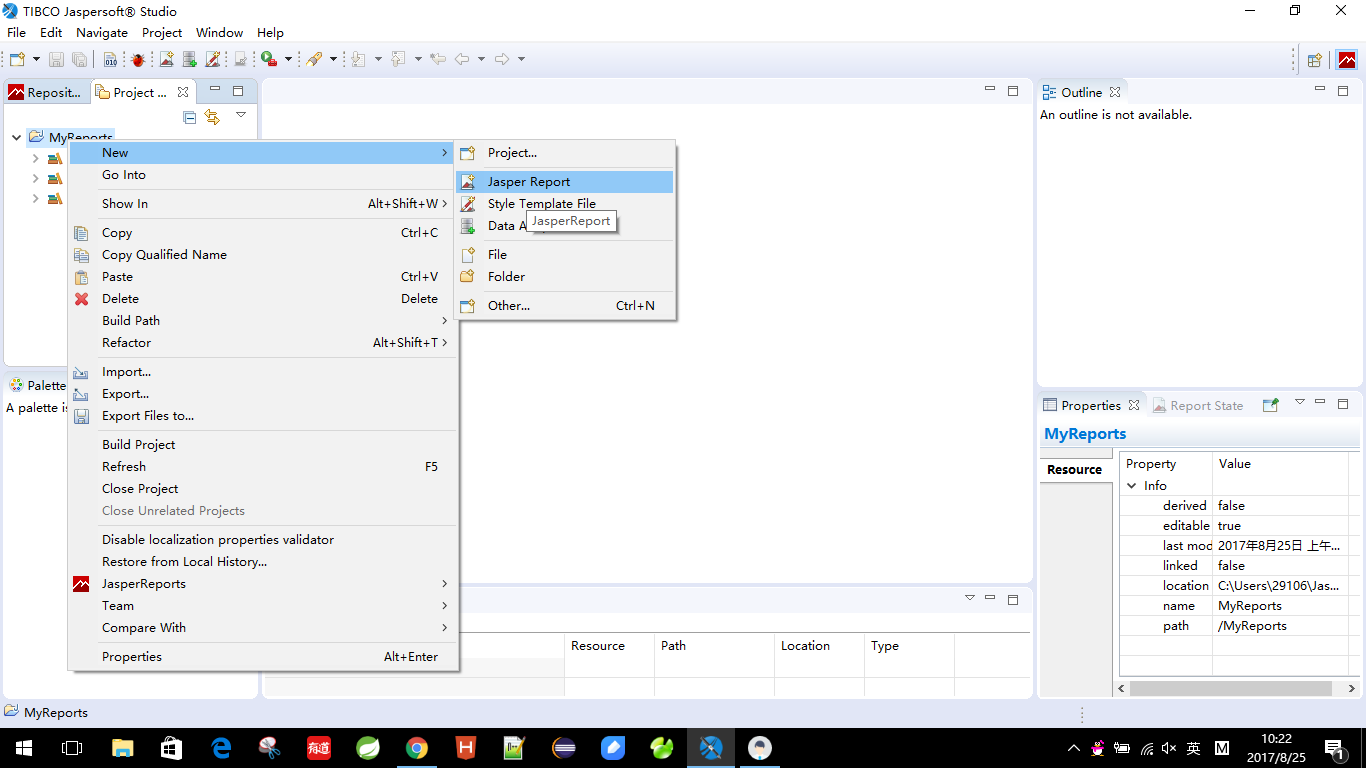Open dropdown beside New wizard icon
Viewport: 1366px width, 768px height.
click(37, 59)
